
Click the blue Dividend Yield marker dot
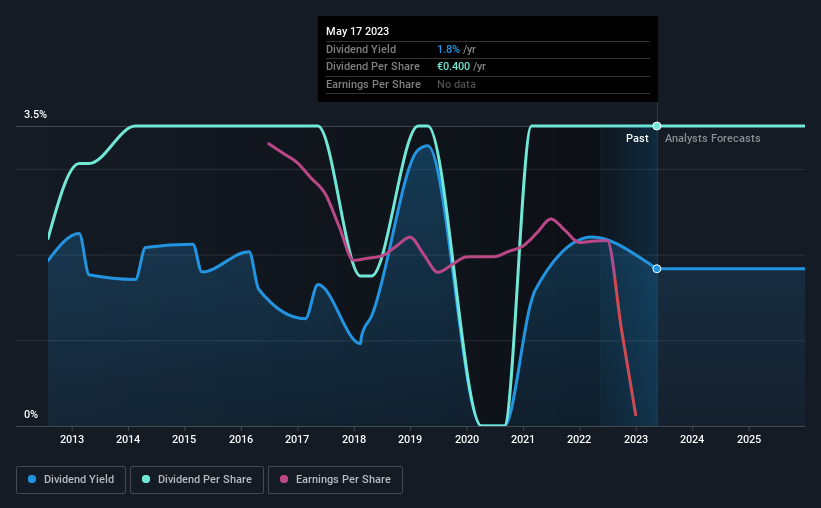(x=657, y=269)
